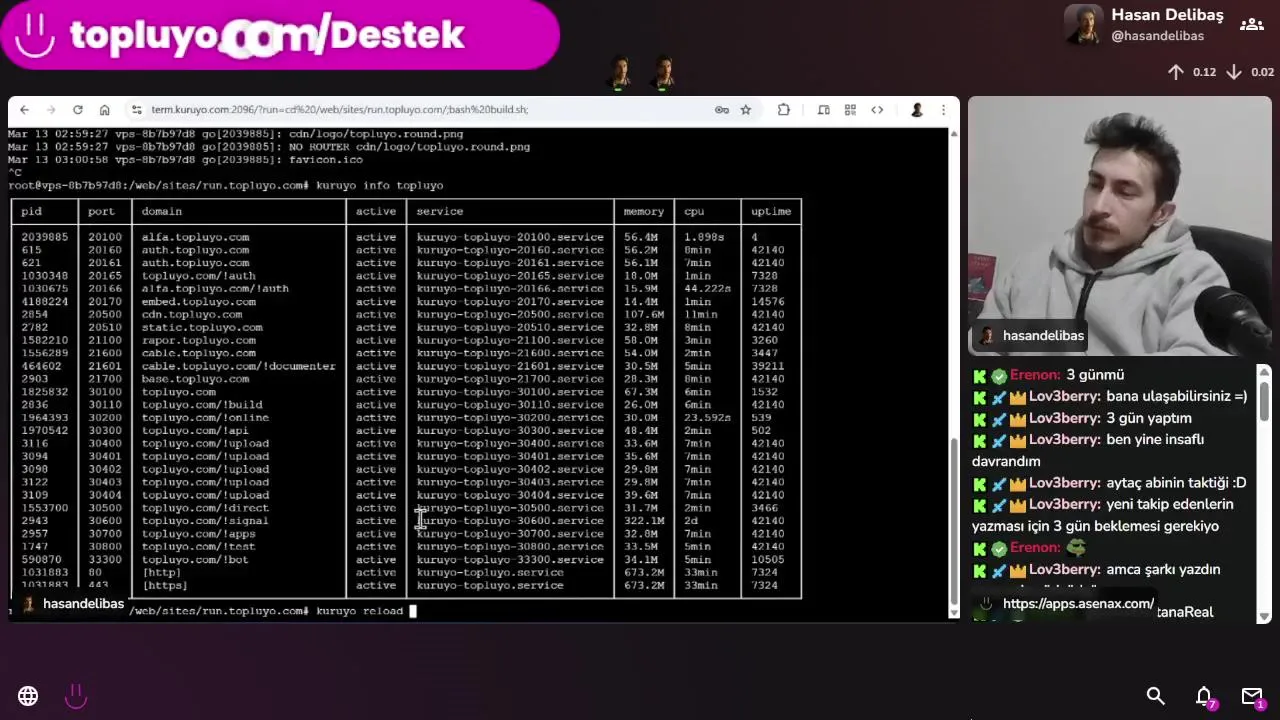
Task: Click the memory value '107.6M'
Action: tap(644, 314)
